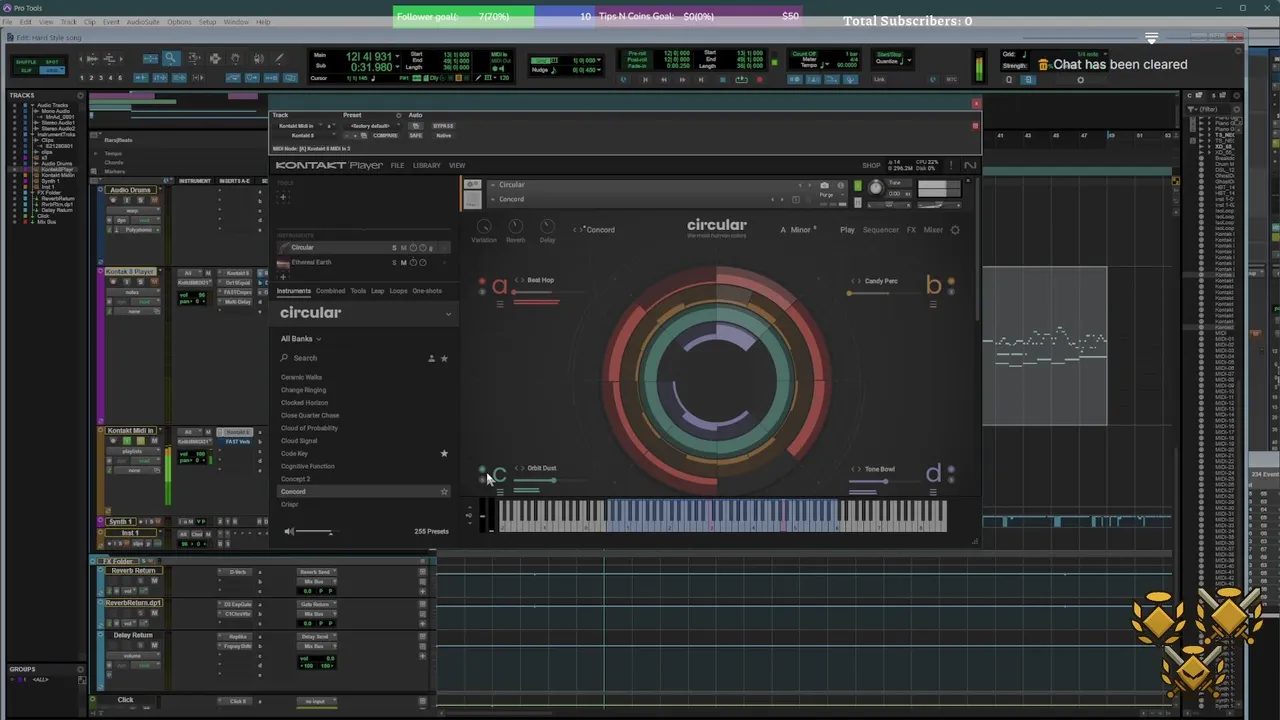Switch to the Loops tab
The width and height of the screenshot is (1280, 720).
[x=398, y=291]
